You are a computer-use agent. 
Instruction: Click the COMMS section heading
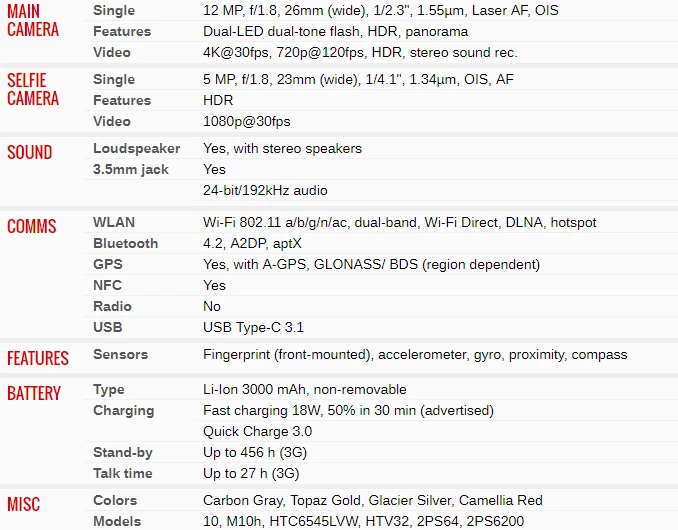[x=32, y=226]
